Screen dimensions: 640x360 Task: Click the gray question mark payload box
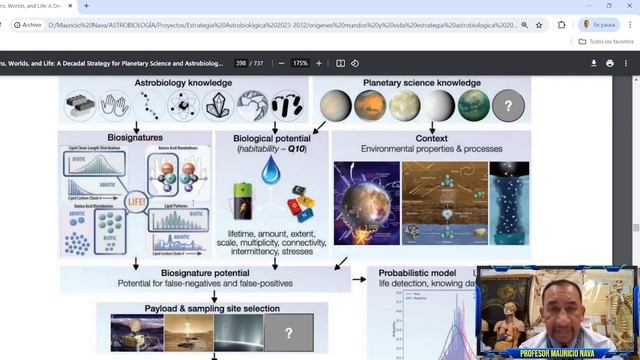click(x=289, y=333)
